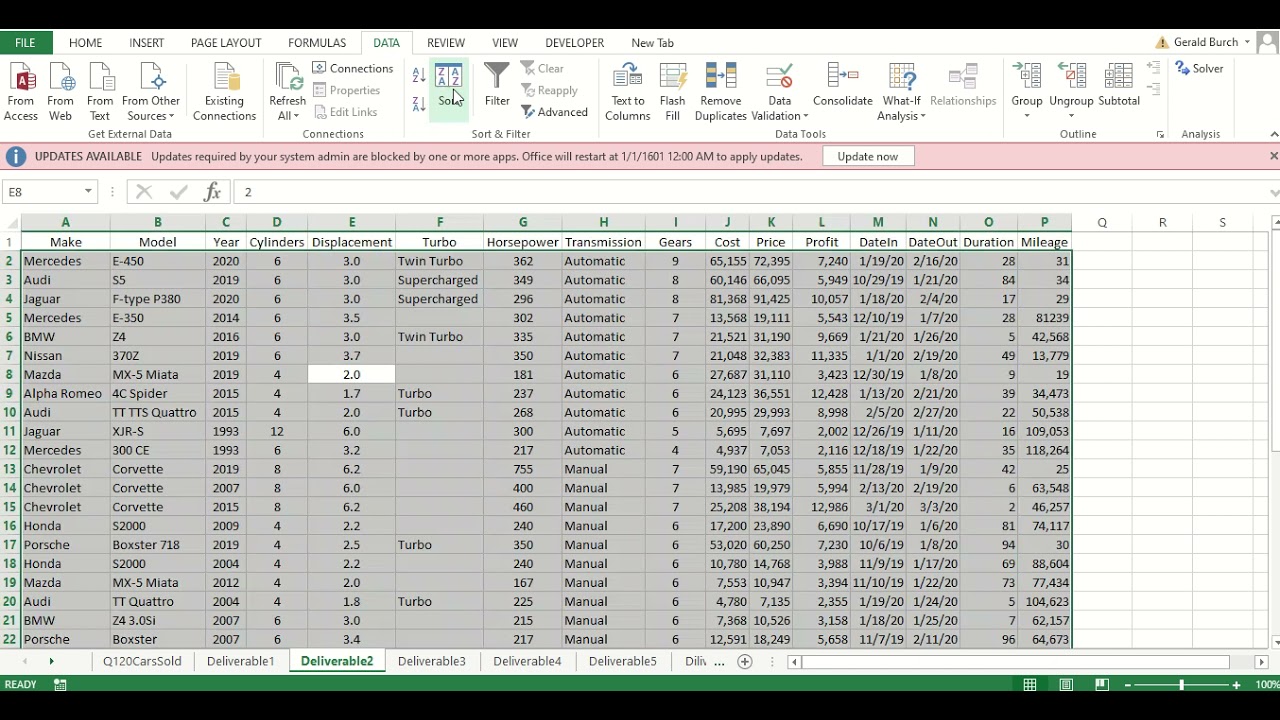Click the Ungroup outline icon
The width and height of the screenshot is (1280, 720).
[x=1072, y=78]
